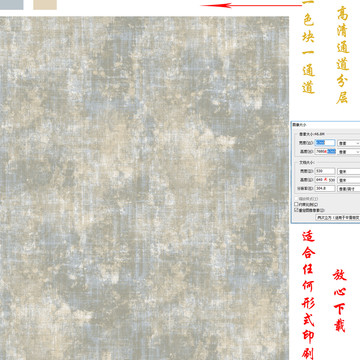The image size is (360, 360).
Task: Enable the constrain proportions checkbox
Action: [296, 204]
